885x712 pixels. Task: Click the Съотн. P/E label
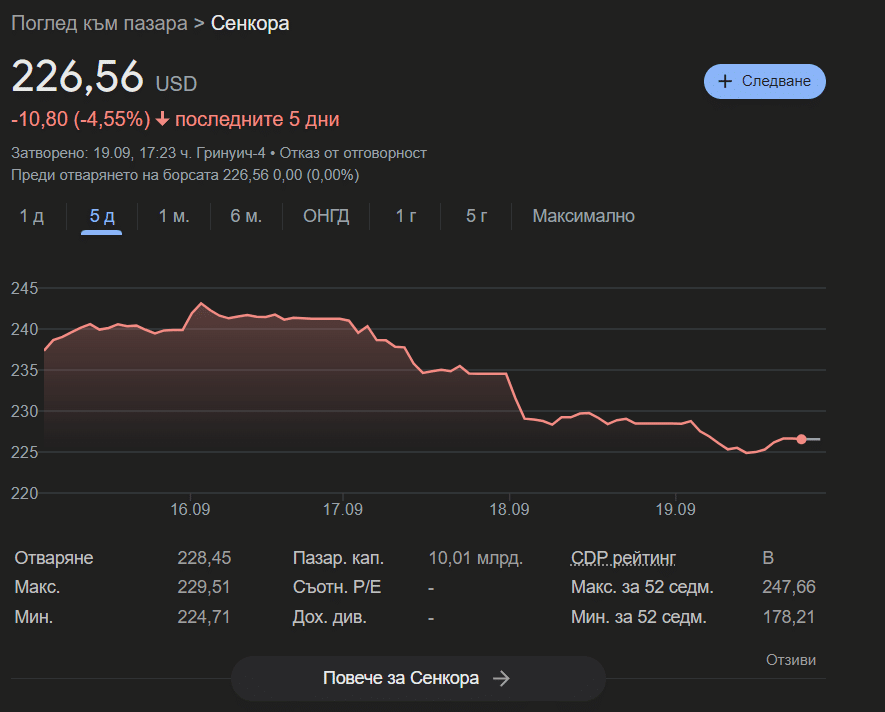tap(337, 587)
